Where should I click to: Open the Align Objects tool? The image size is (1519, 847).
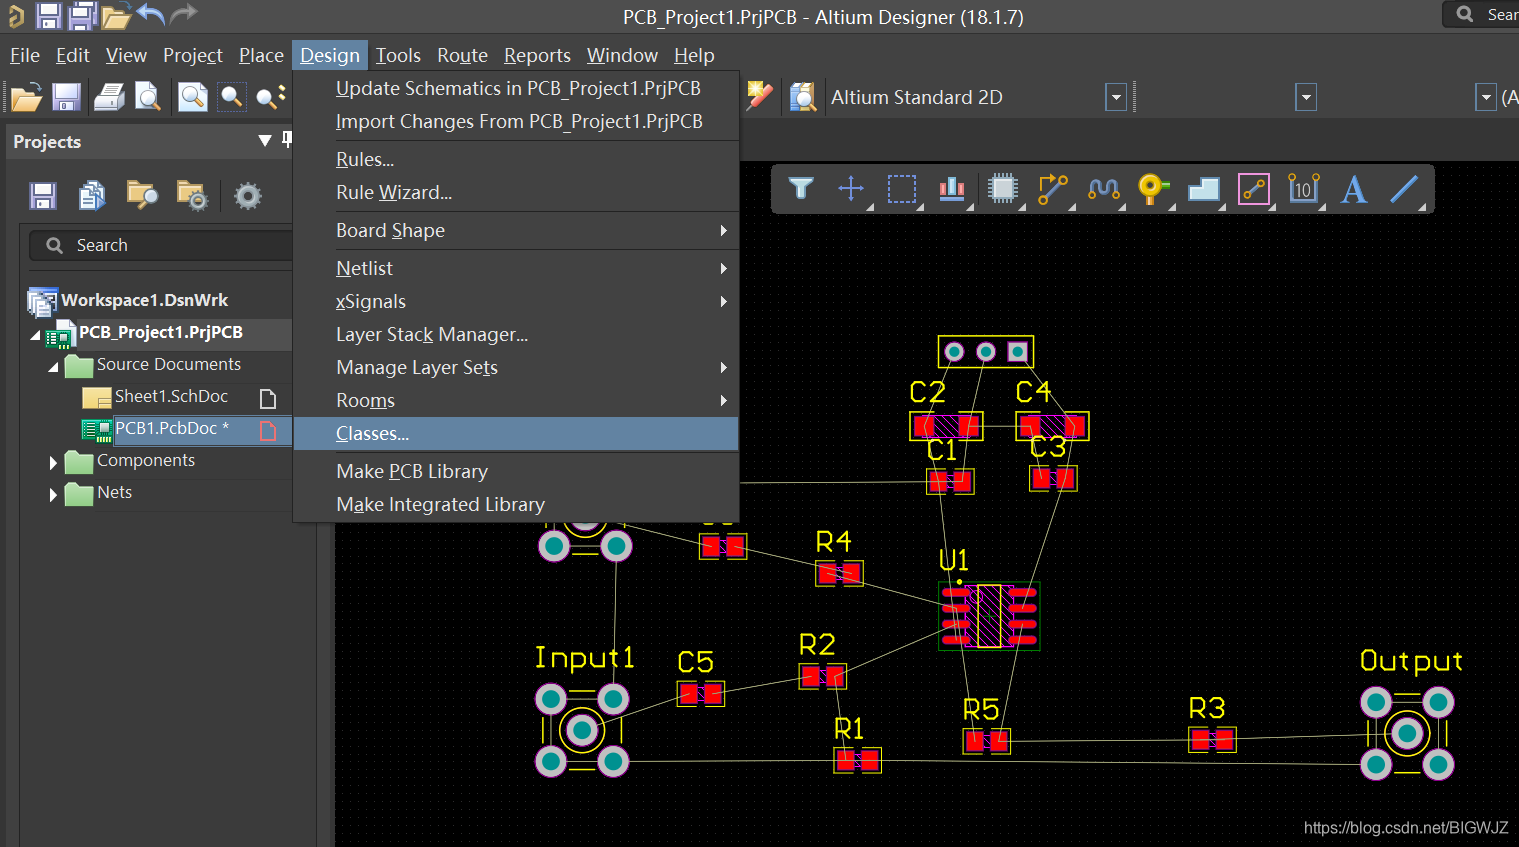pyautogui.click(x=952, y=189)
